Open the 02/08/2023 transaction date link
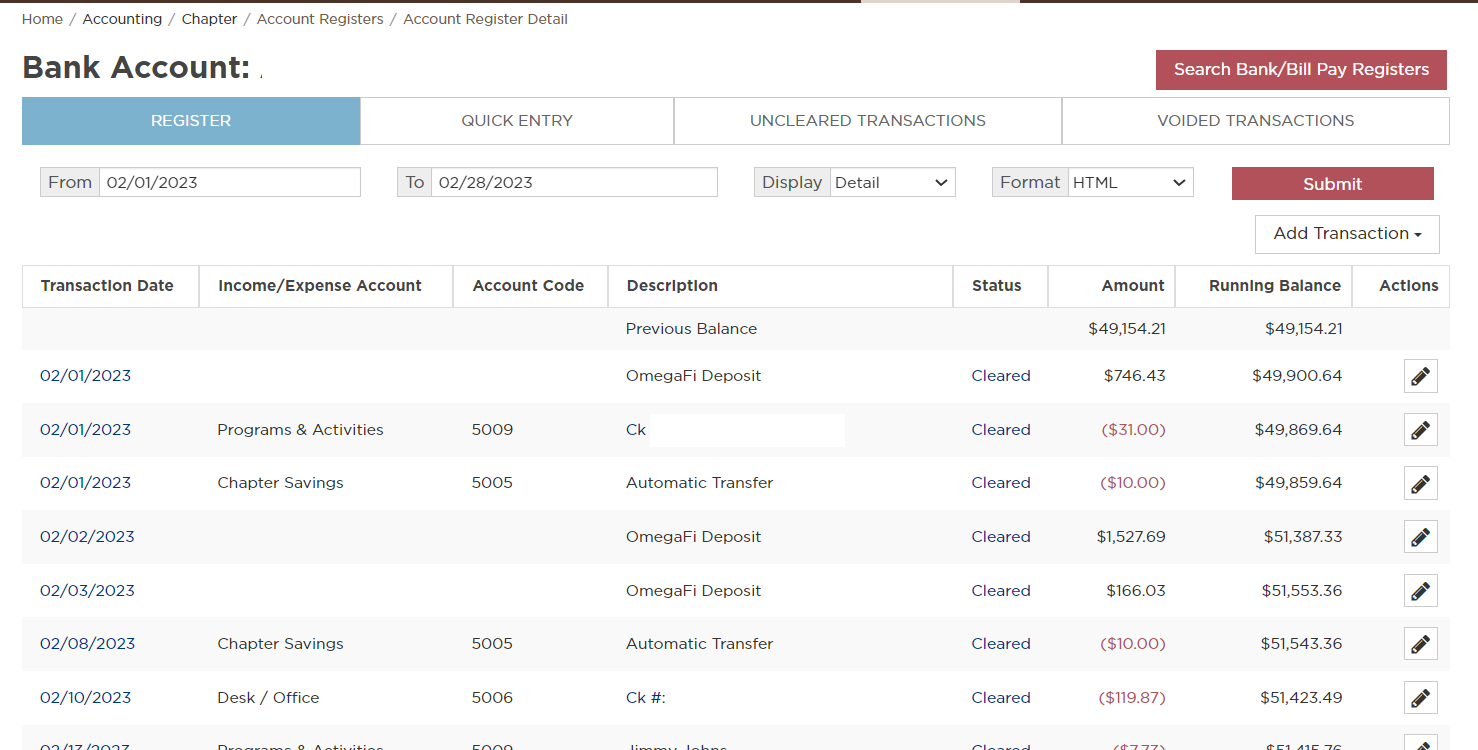1478x750 pixels. [x=87, y=644]
